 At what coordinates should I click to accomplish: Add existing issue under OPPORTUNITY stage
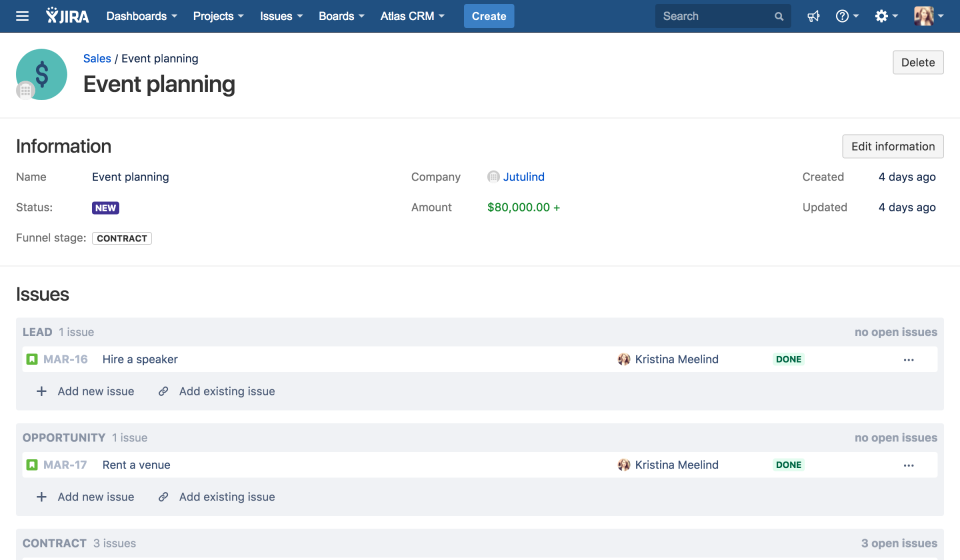click(217, 497)
